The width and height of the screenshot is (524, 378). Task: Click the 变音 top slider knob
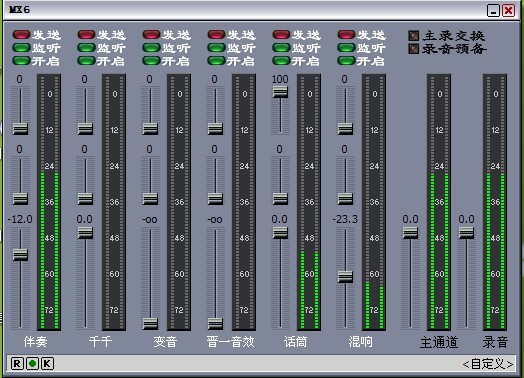(x=150, y=129)
